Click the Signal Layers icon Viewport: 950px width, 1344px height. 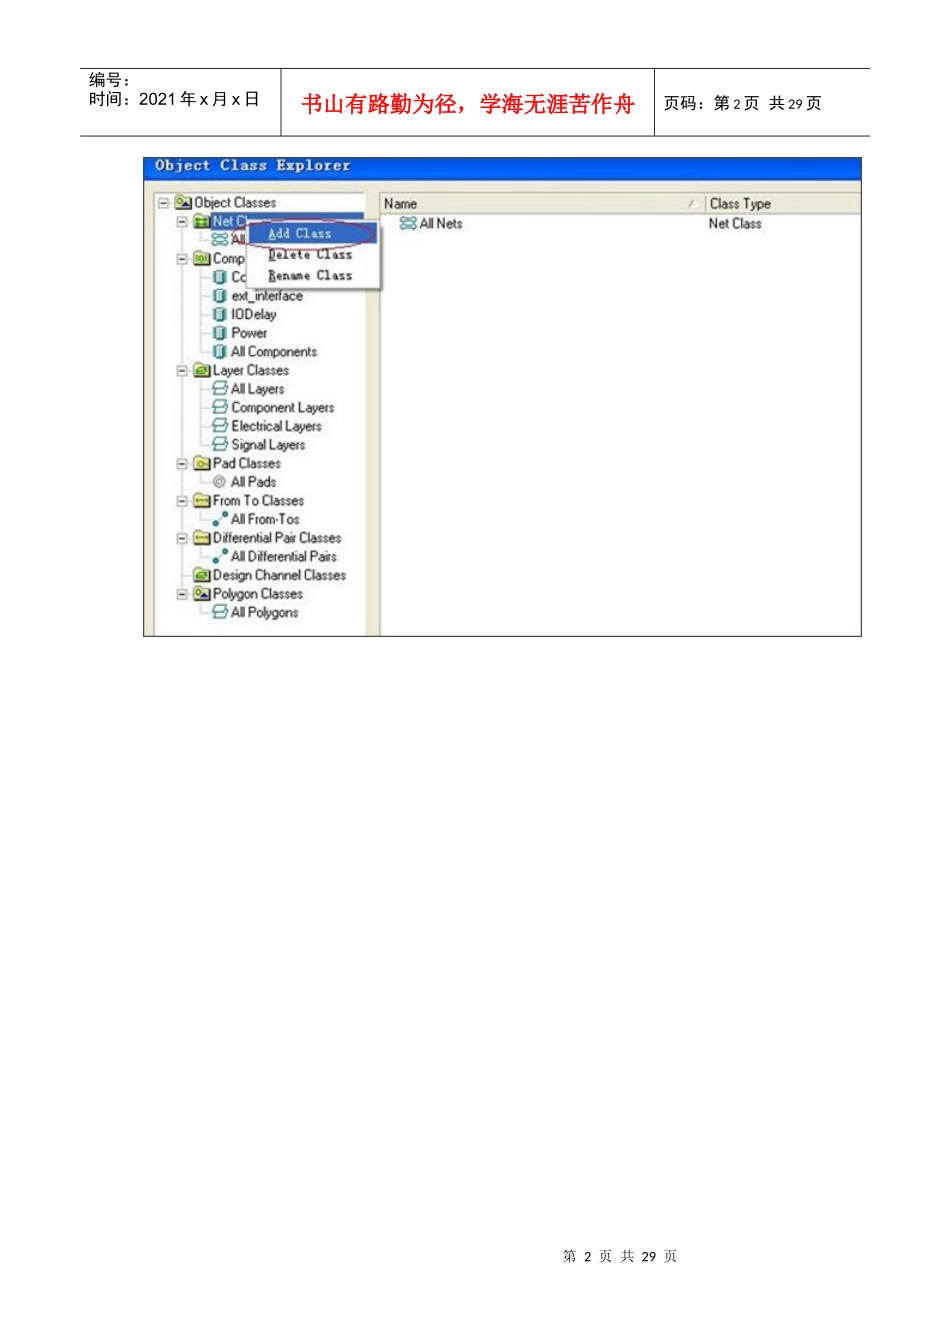[220, 444]
